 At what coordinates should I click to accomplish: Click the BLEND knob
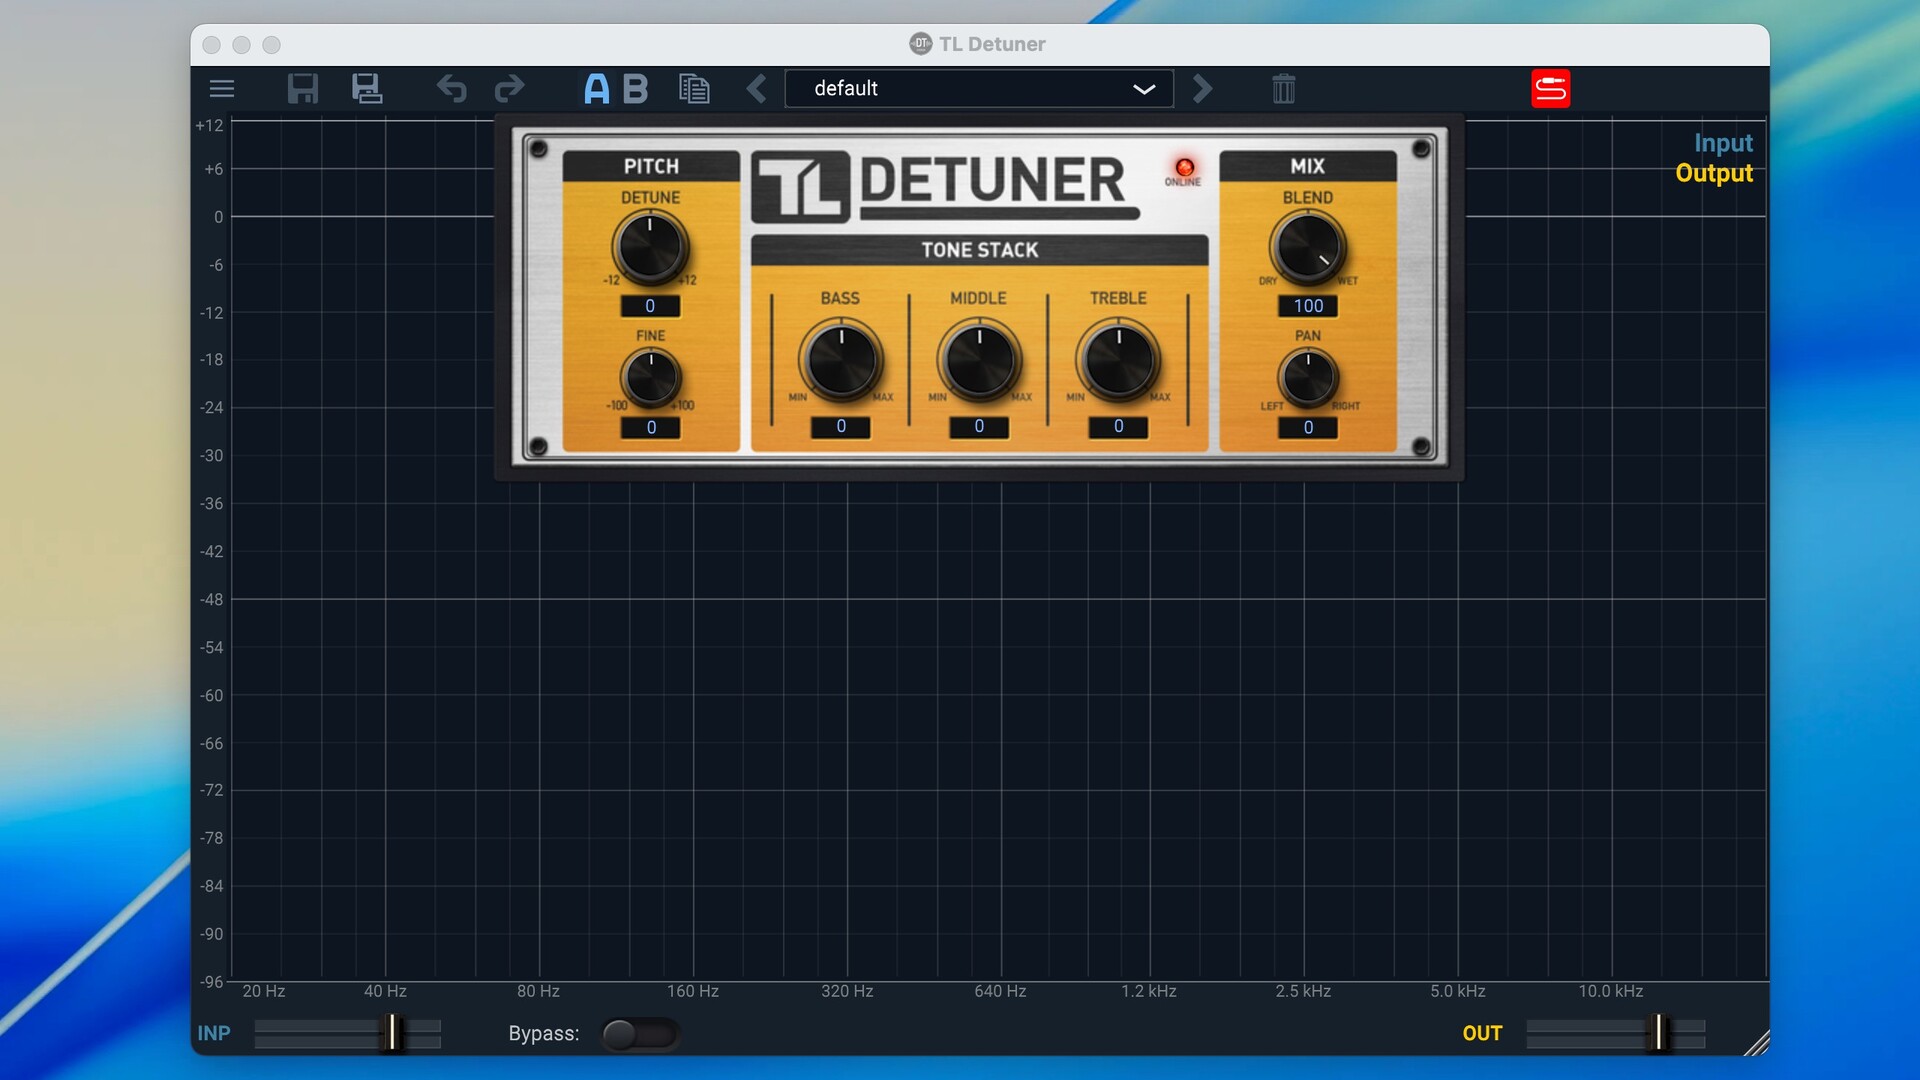1308,247
